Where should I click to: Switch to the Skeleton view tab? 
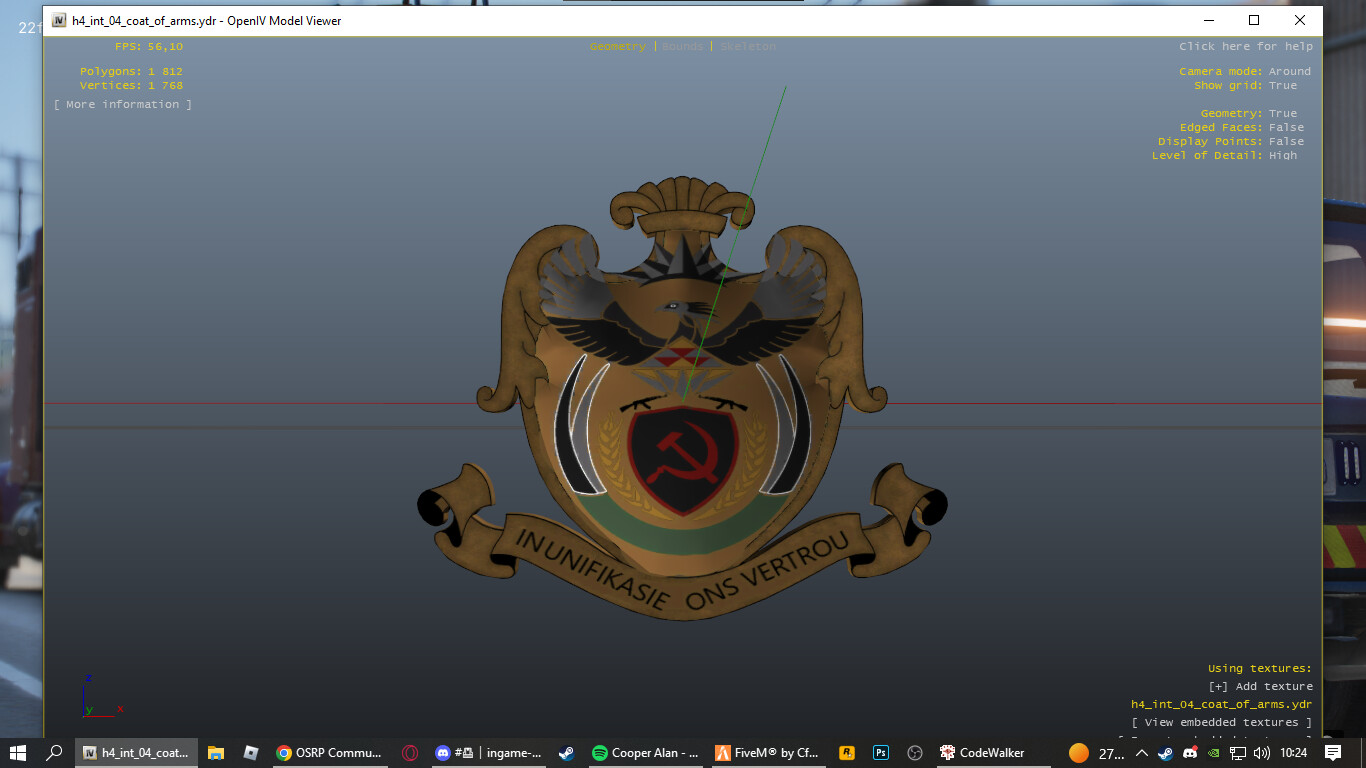(748, 46)
